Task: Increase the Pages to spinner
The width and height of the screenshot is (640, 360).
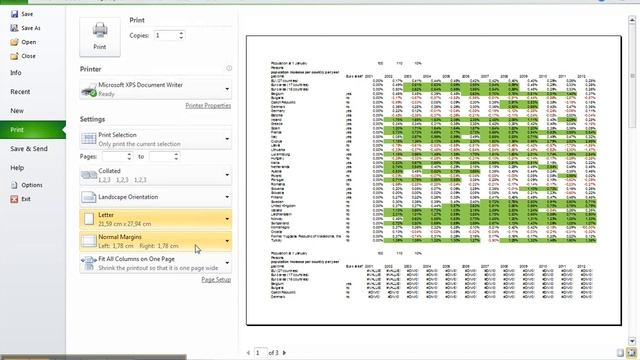Action: 176,154
